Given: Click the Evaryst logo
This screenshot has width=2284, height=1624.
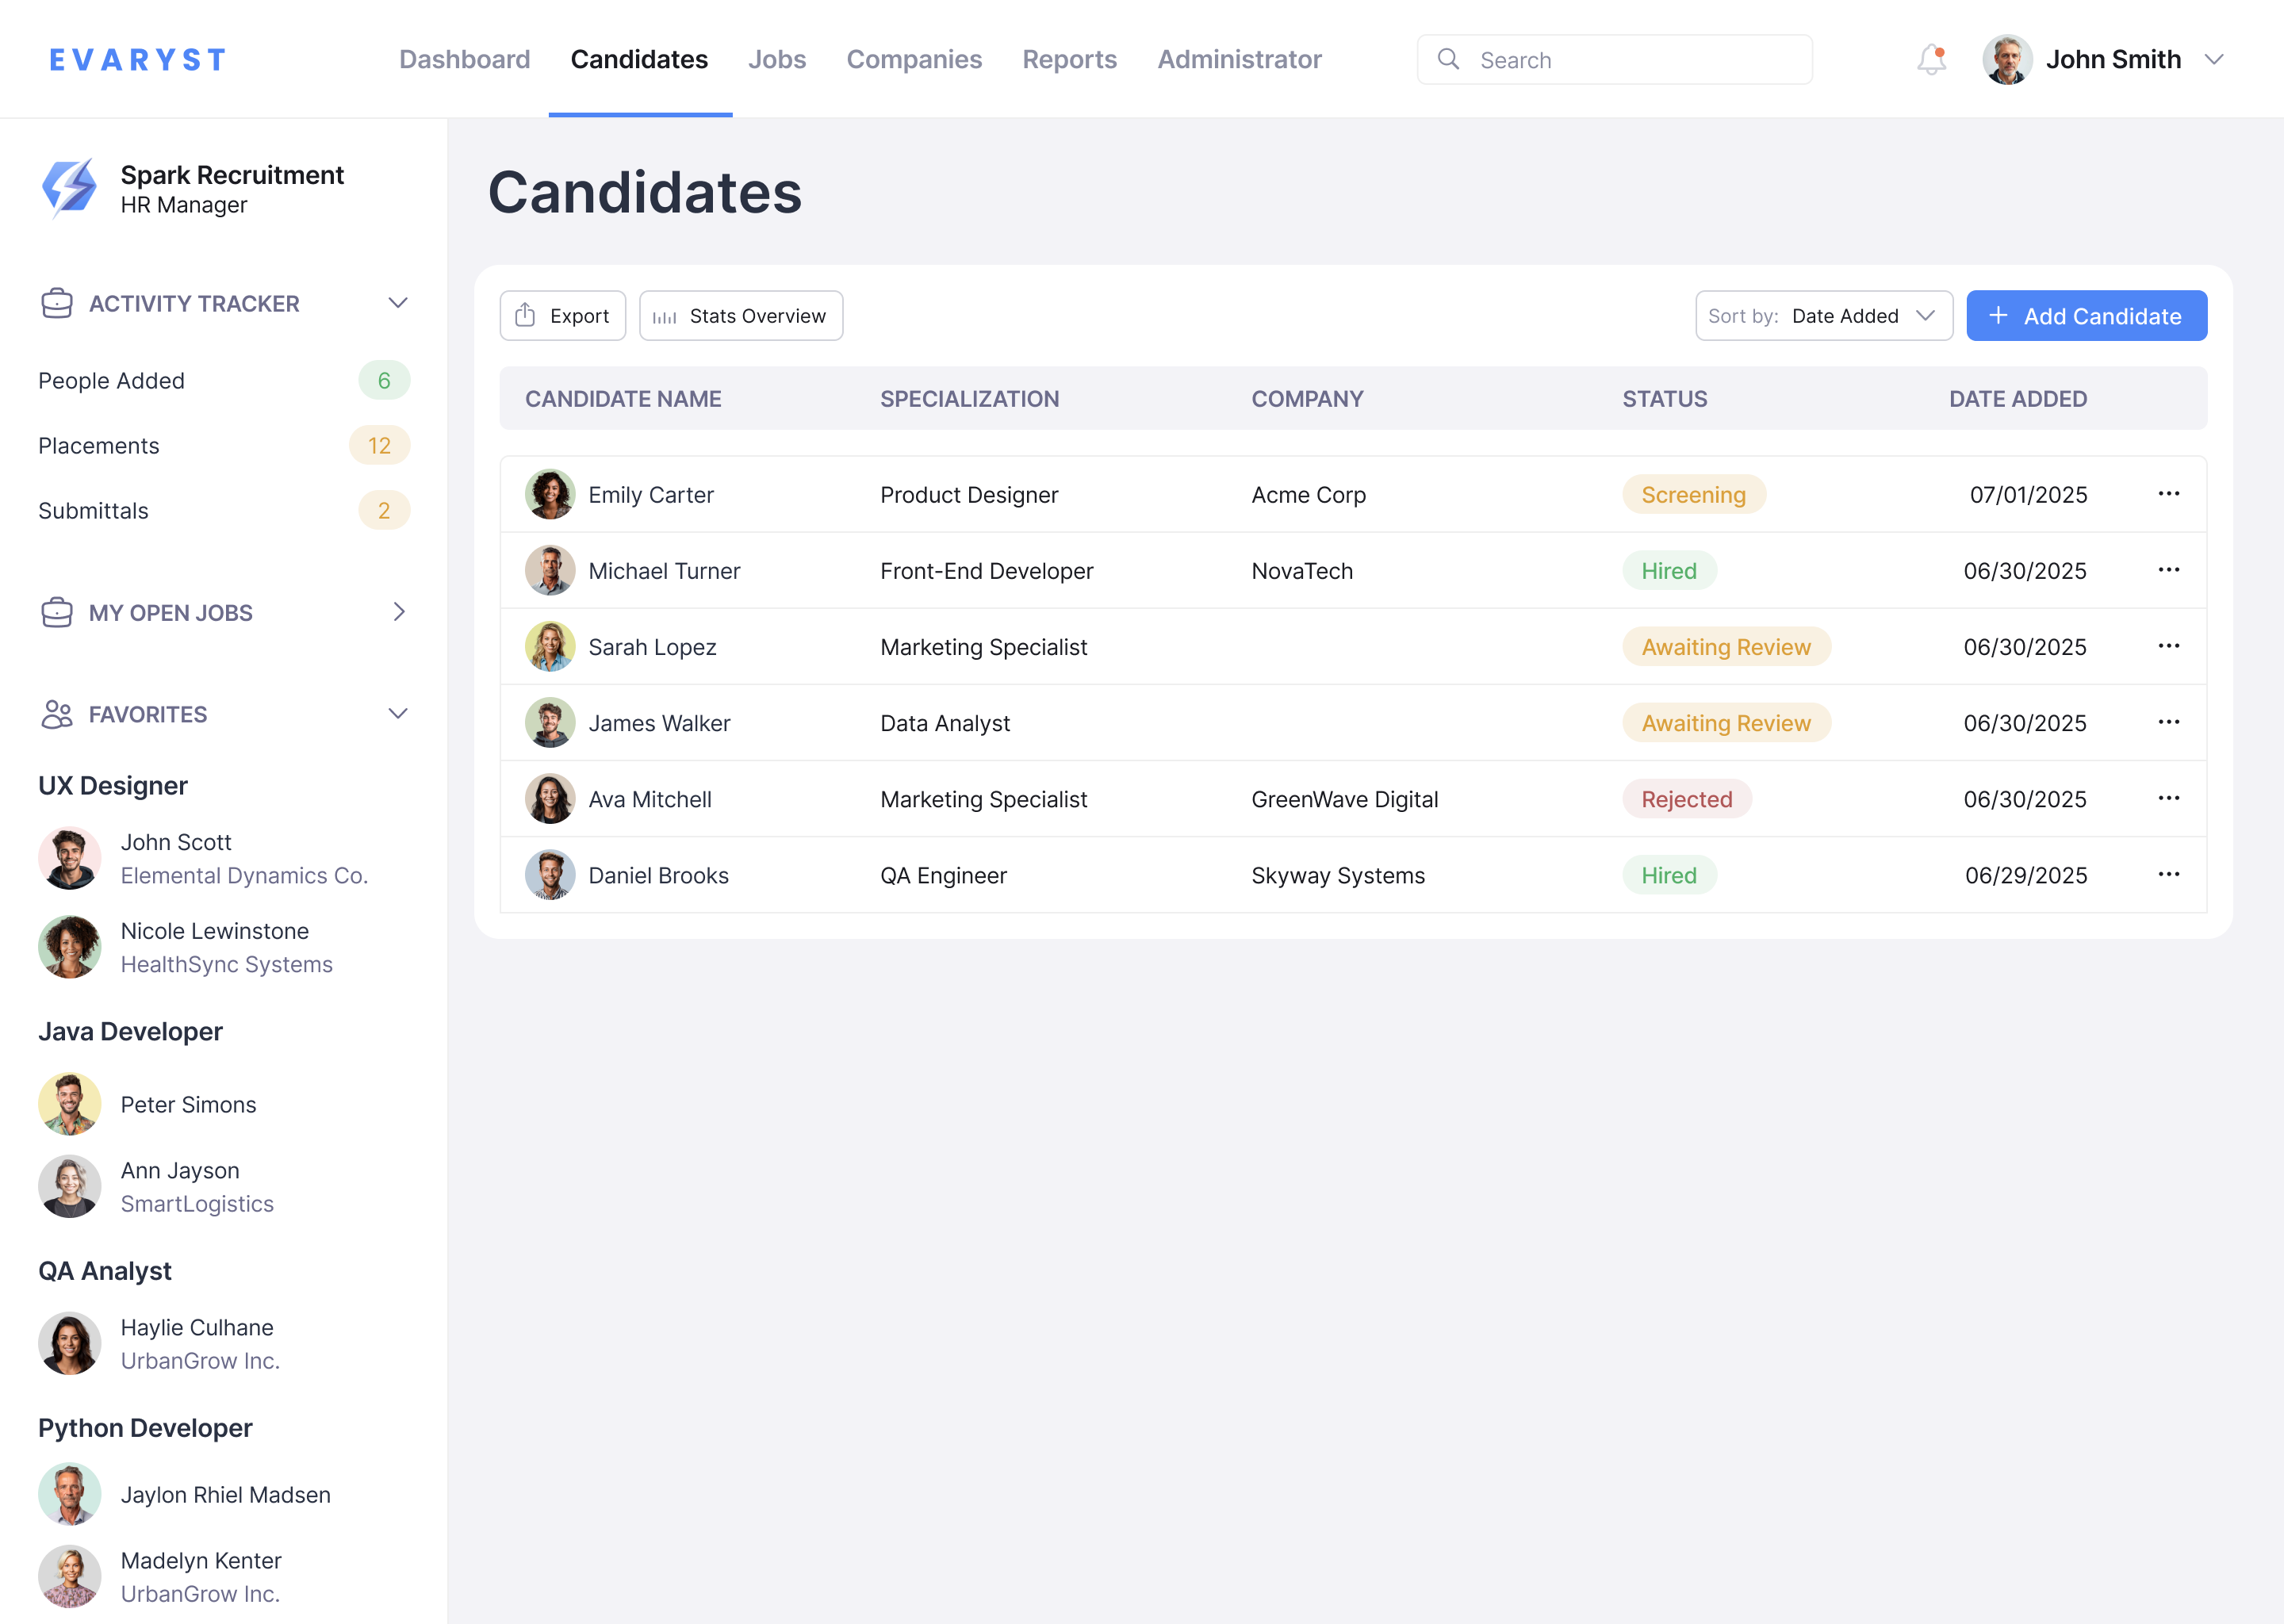Looking at the screenshot, I should coord(136,59).
